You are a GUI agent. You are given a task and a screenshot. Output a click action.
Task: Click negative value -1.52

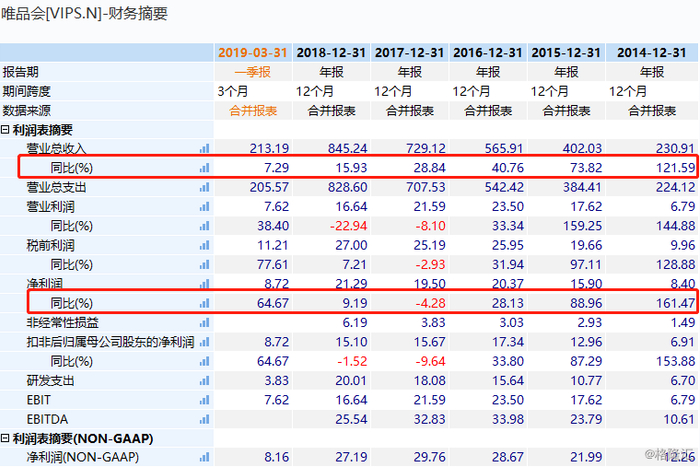pyautogui.click(x=352, y=361)
